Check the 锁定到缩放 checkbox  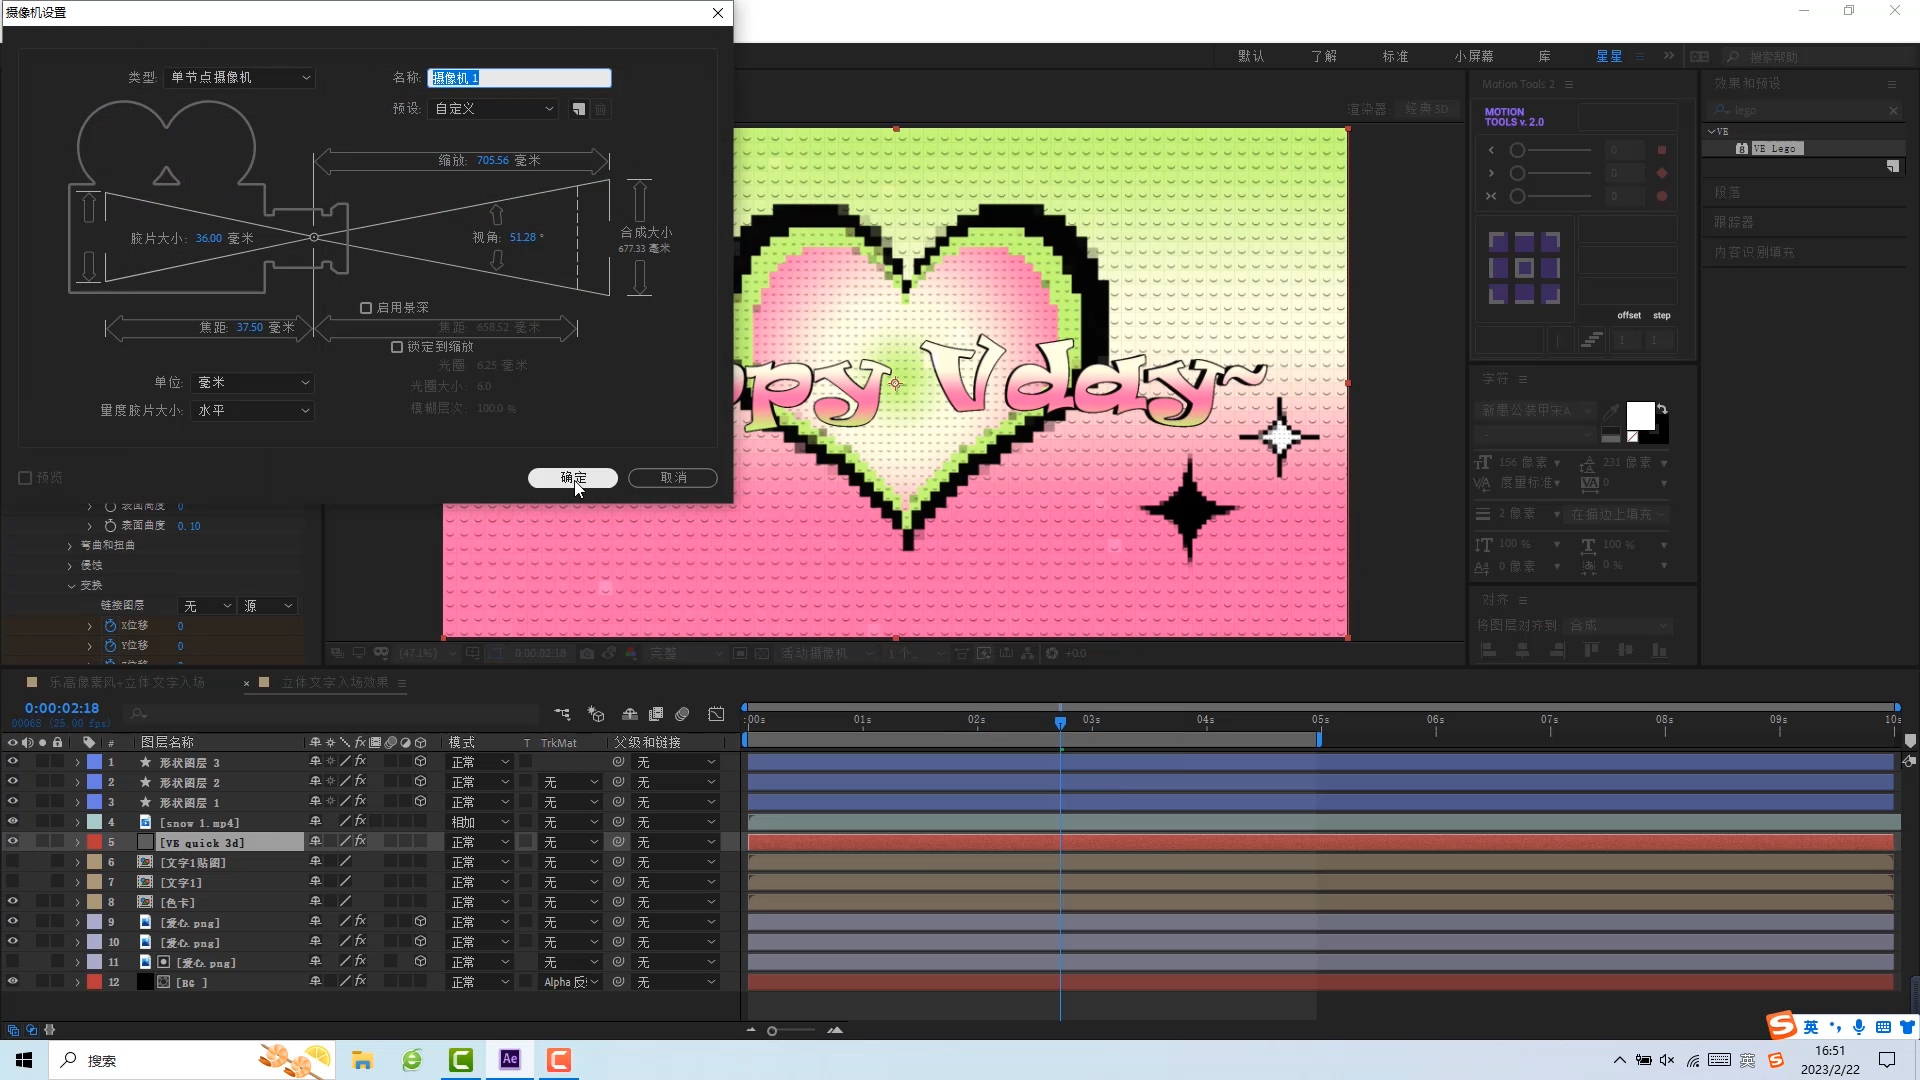(397, 347)
